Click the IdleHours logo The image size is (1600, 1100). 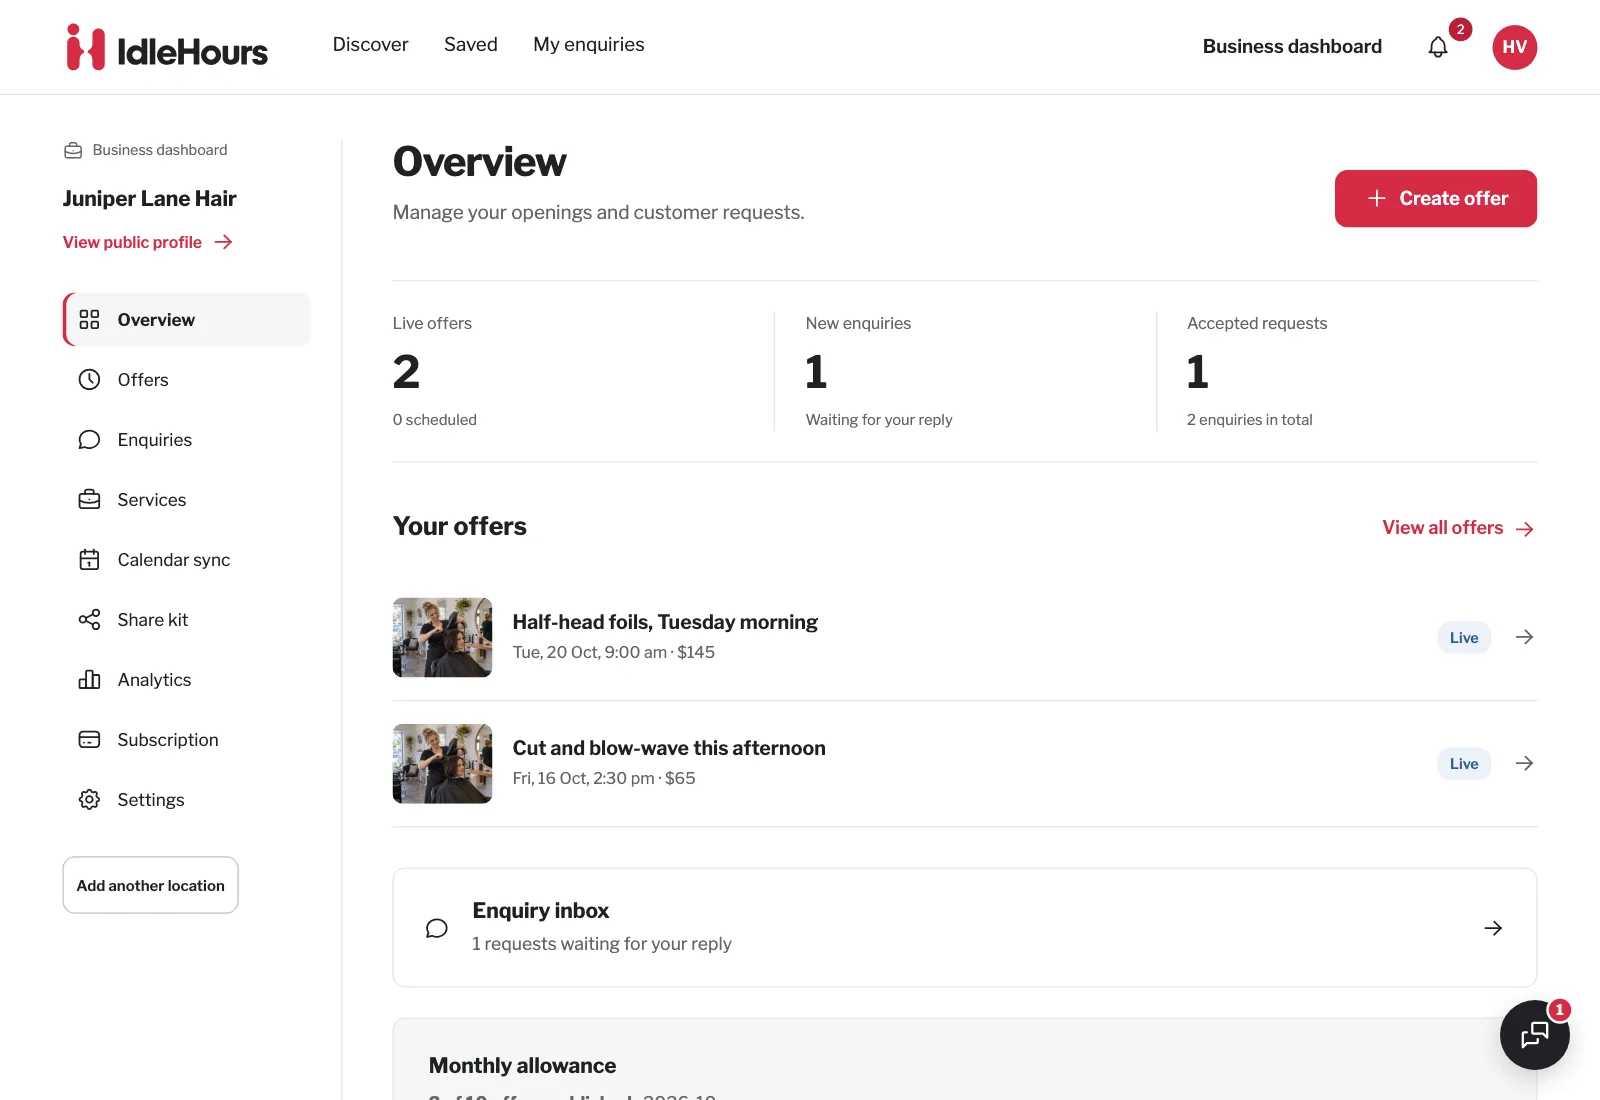(x=167, y=47)
